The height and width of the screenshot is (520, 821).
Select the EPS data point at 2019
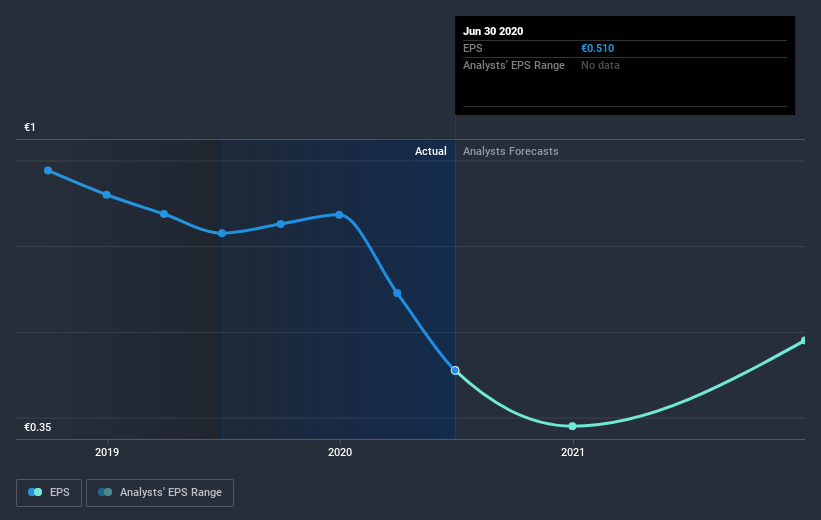coord(107,195)
